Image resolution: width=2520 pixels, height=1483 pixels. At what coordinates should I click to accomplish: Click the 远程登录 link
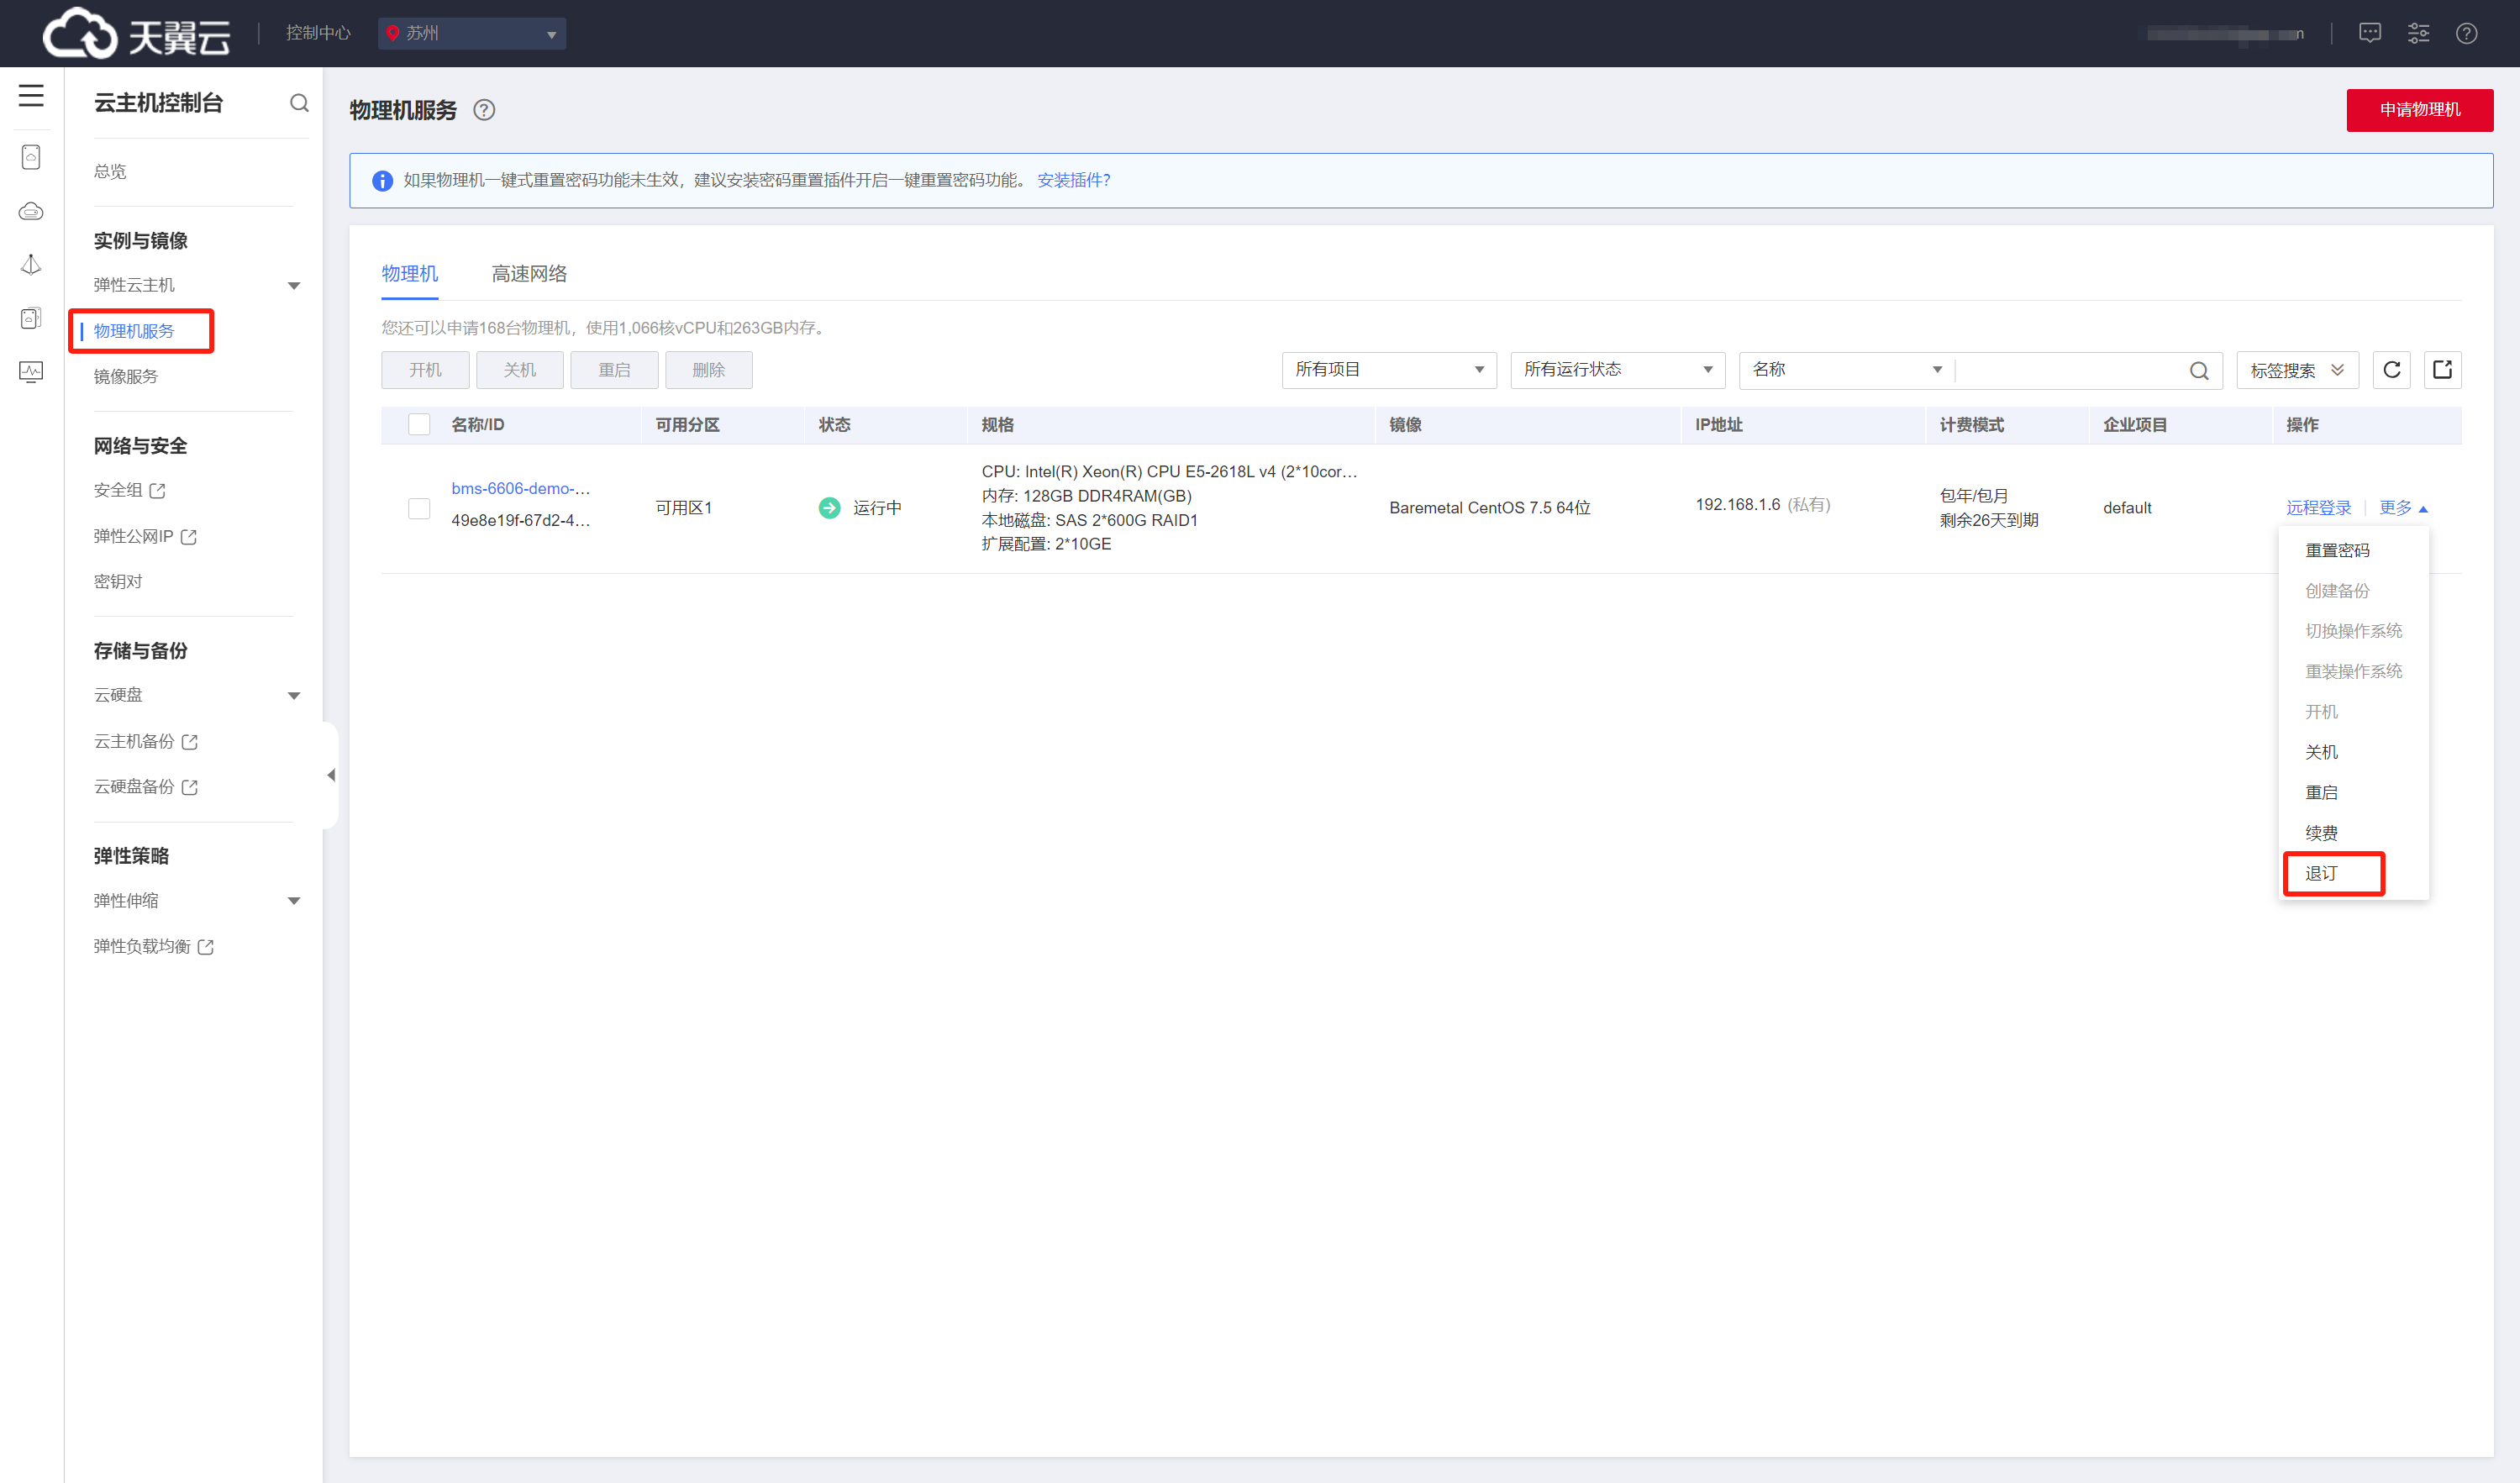(x=2318, y=508)
